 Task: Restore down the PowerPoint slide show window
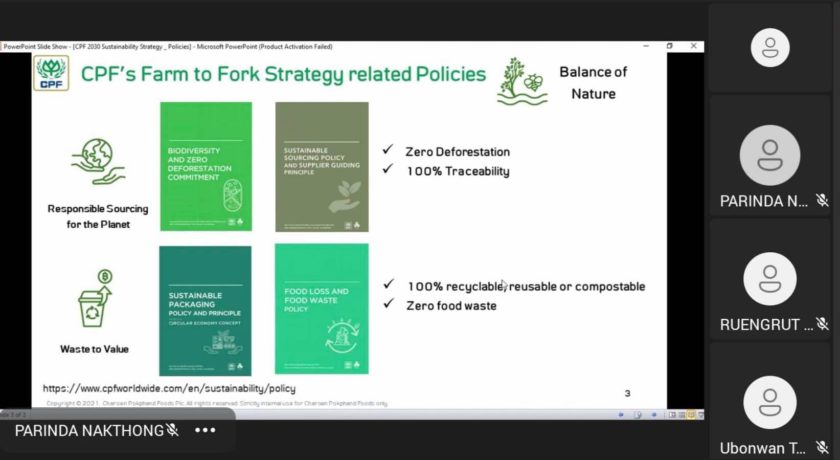(669, 46)
